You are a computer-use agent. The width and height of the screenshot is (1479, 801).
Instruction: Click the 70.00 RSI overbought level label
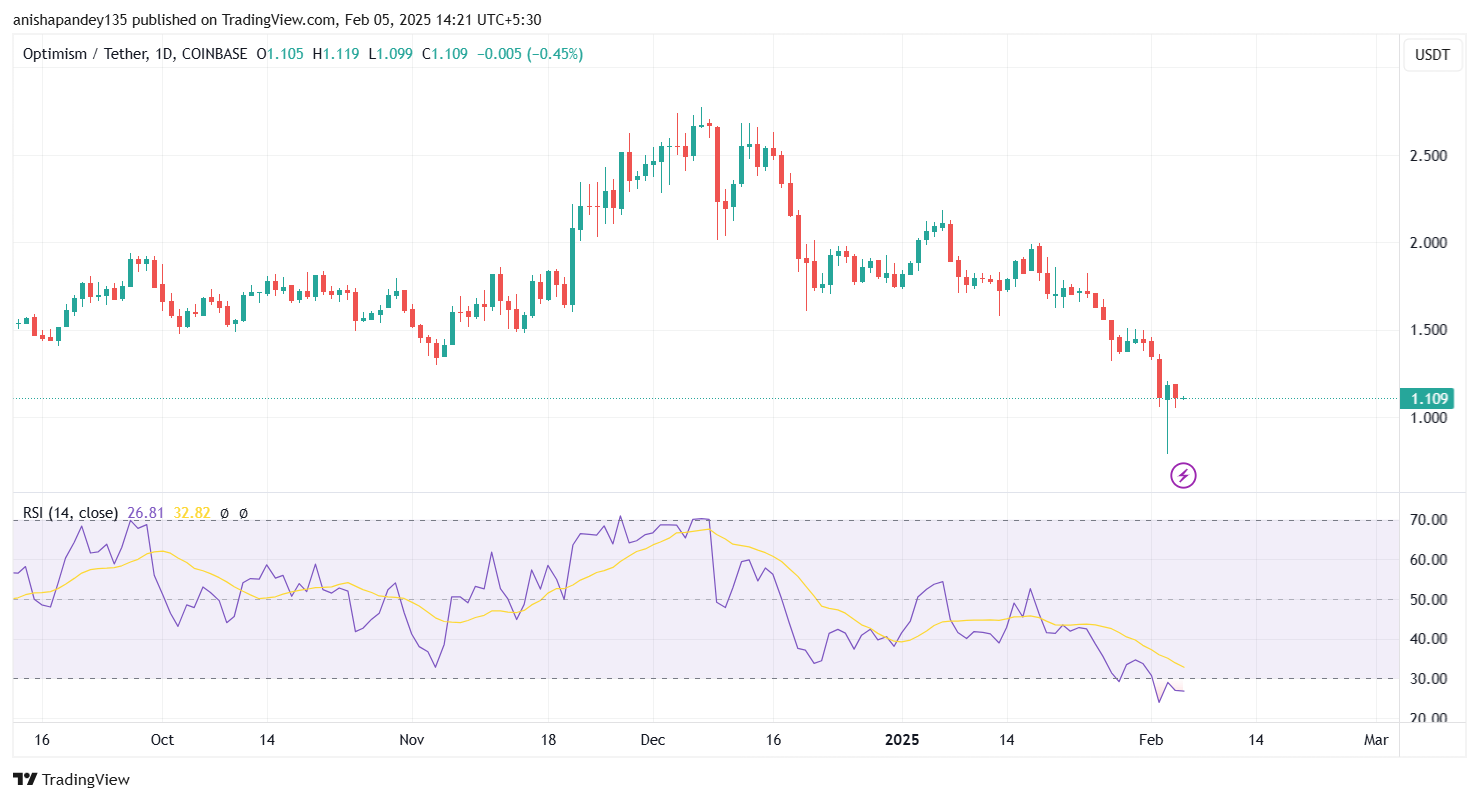[1428, 519]
